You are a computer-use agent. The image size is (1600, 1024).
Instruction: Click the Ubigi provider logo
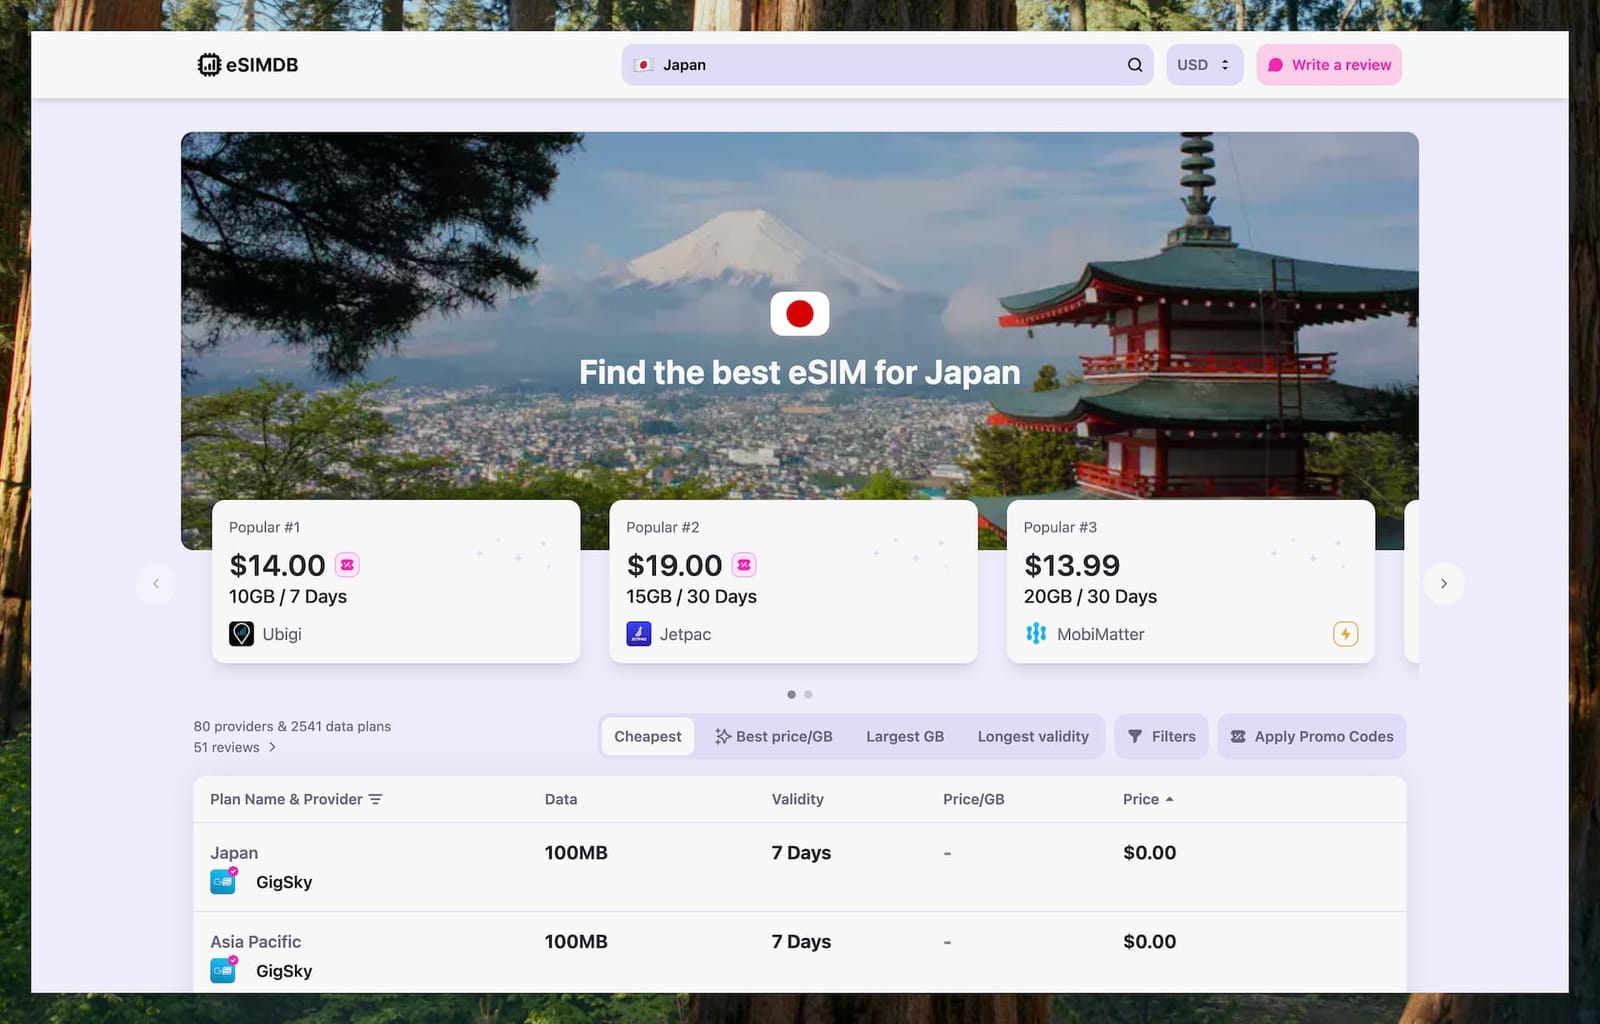click(241, 634)
